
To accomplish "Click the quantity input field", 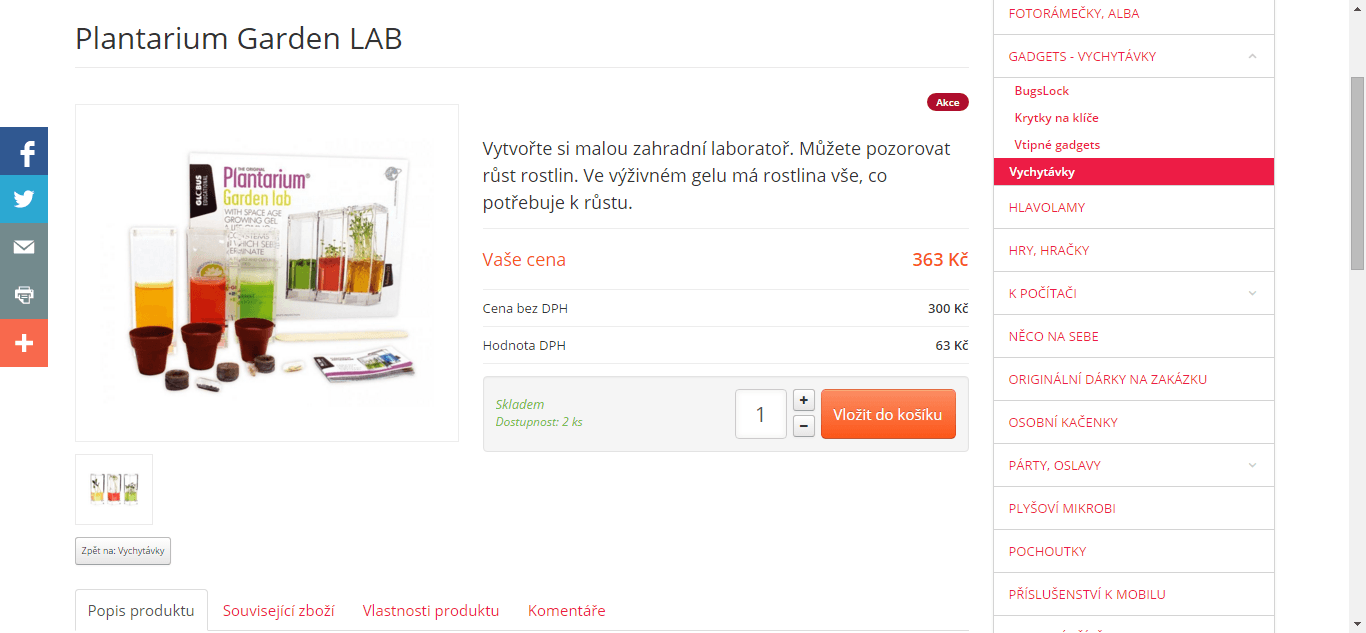I will click(x=761, y=414).
